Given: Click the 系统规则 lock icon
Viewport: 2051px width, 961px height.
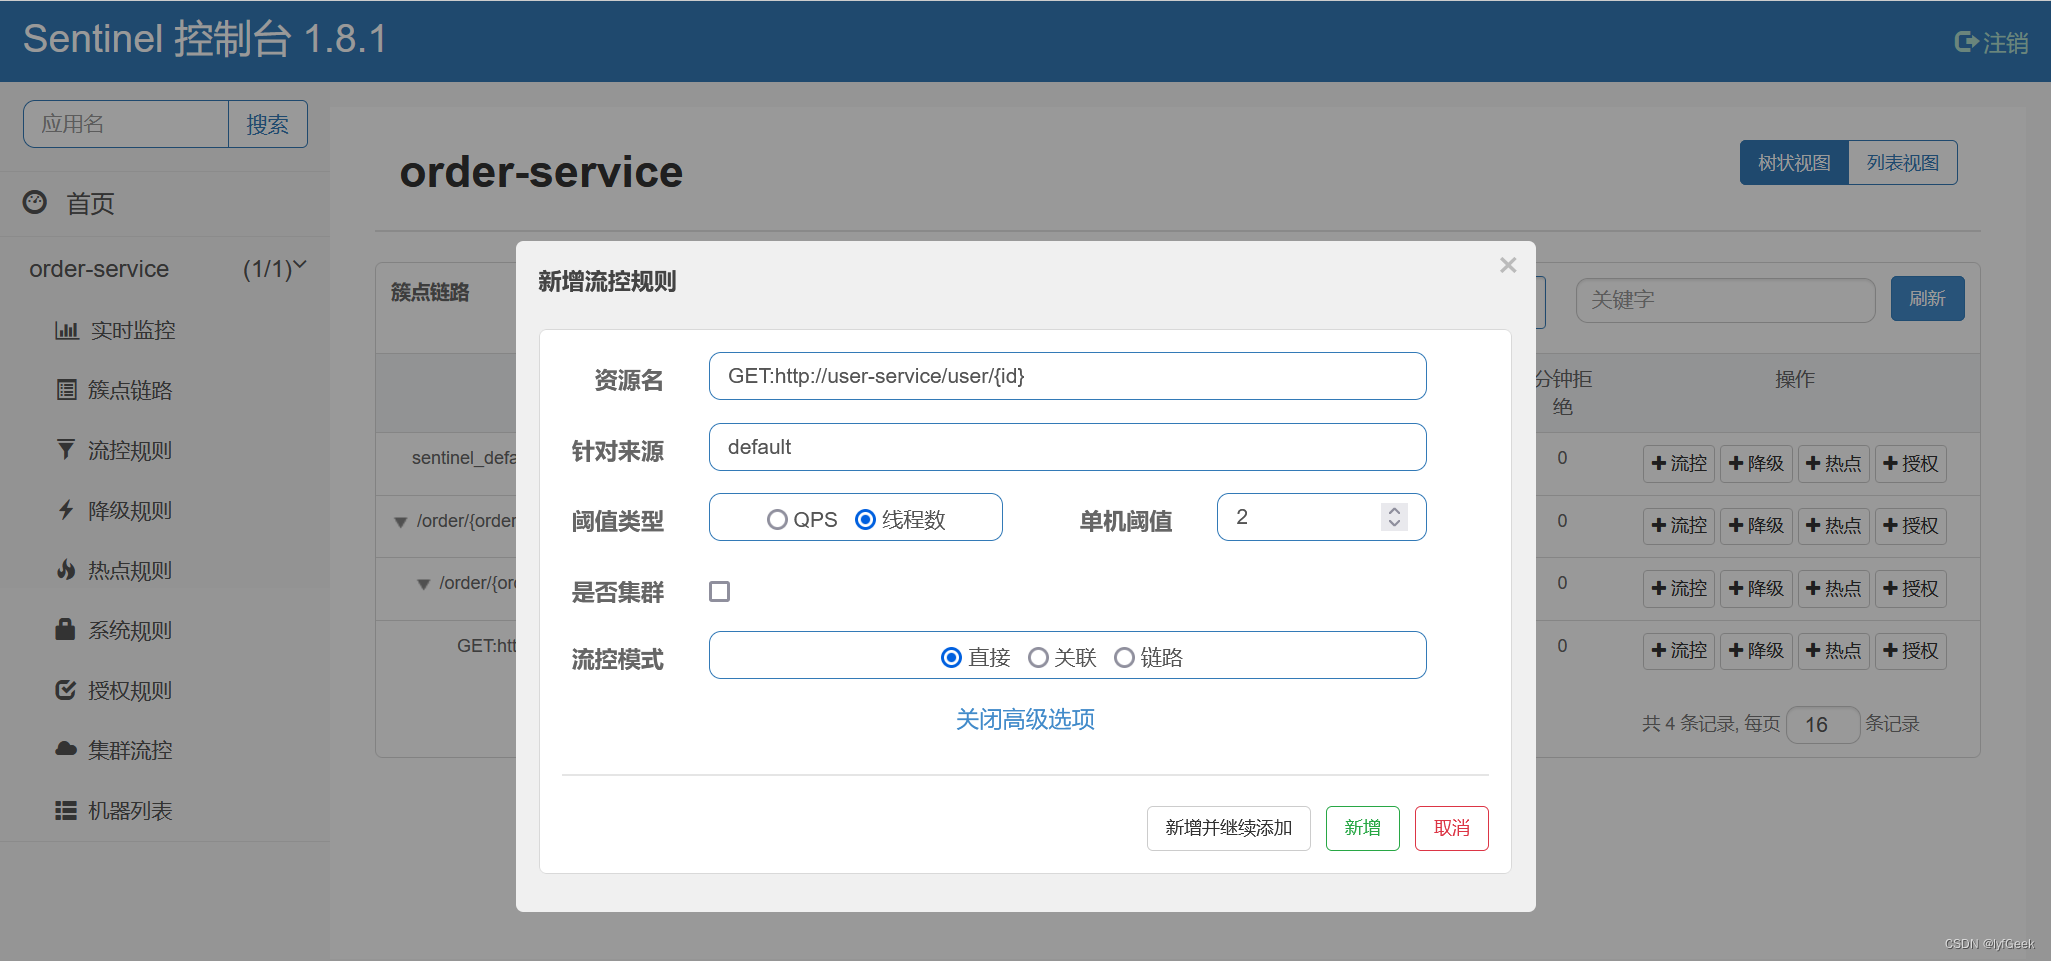Looking at the screenshot, I should [x=65, y=629].
